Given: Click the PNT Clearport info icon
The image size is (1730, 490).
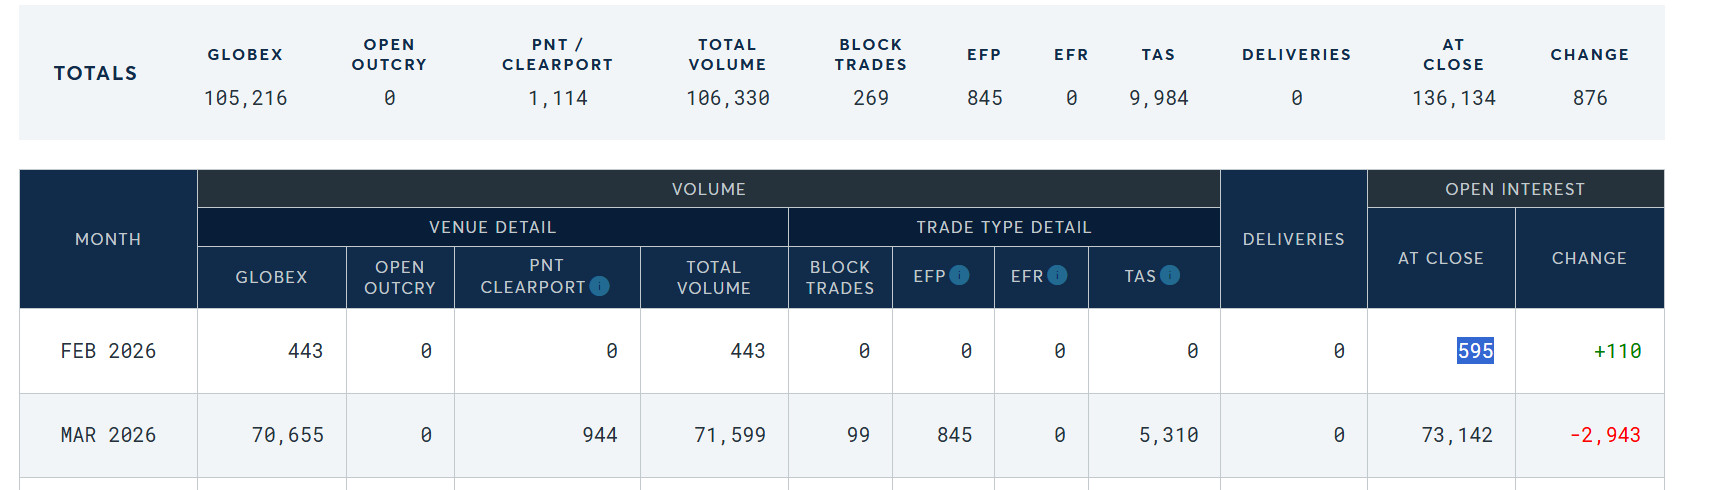Looking at the screenshot, I should click(599, 286).
